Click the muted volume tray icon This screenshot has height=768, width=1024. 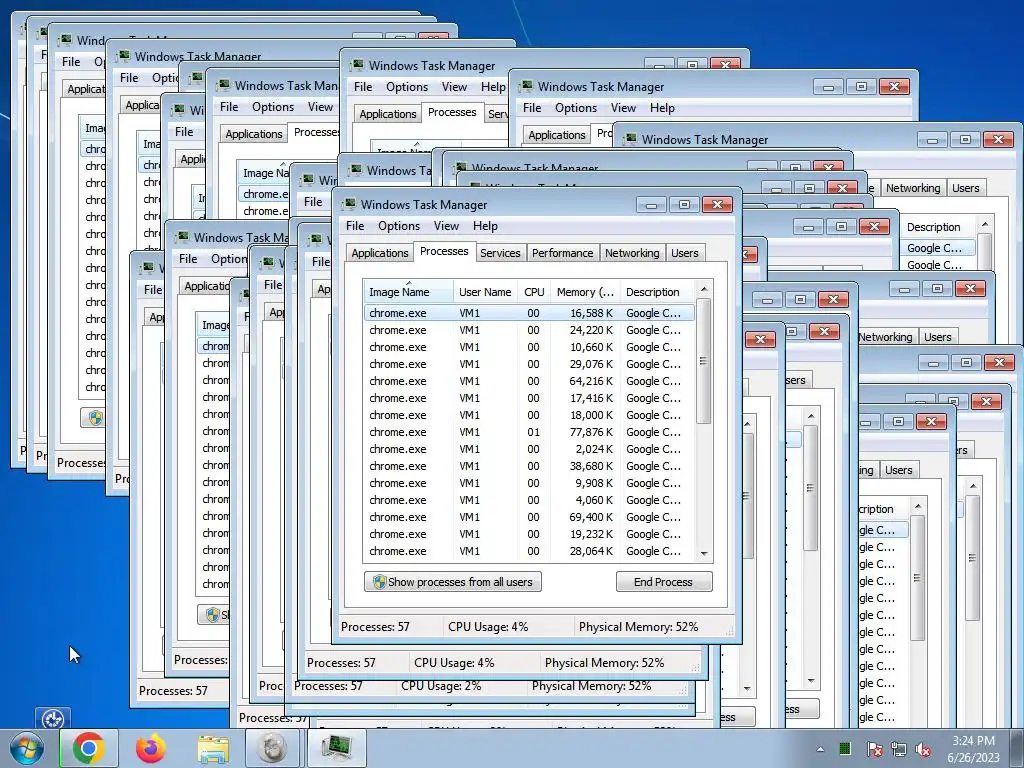point(923,749)
